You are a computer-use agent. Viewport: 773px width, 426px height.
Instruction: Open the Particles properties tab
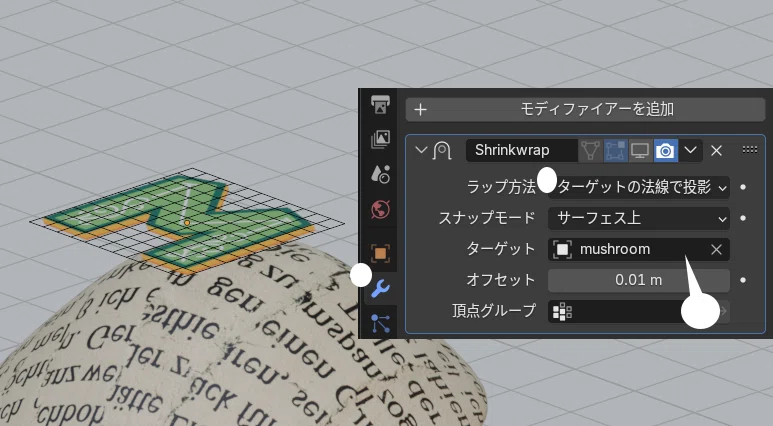[380, 323]
